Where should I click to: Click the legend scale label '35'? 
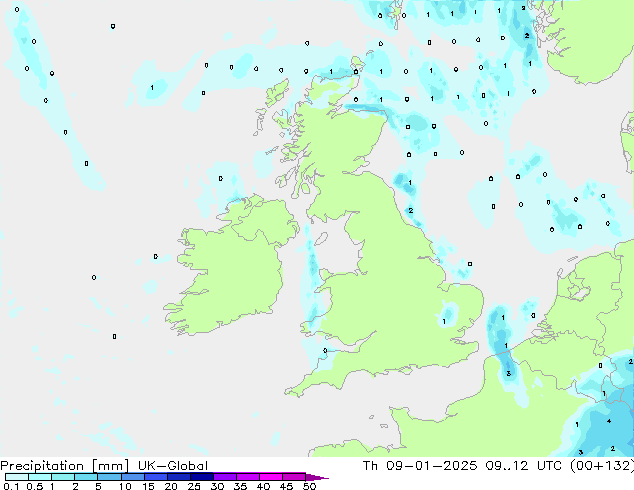240,486
